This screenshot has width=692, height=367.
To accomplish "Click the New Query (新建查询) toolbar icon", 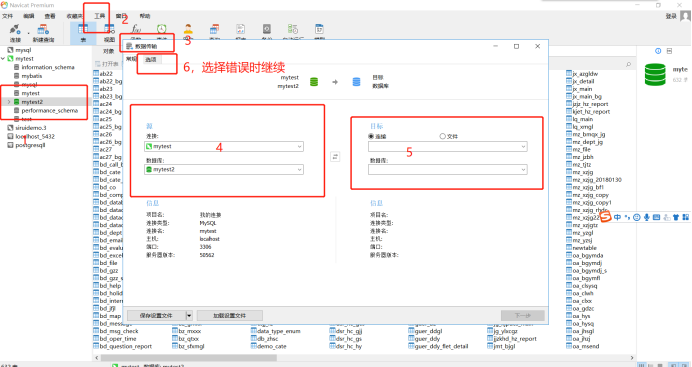I will 43,30.
